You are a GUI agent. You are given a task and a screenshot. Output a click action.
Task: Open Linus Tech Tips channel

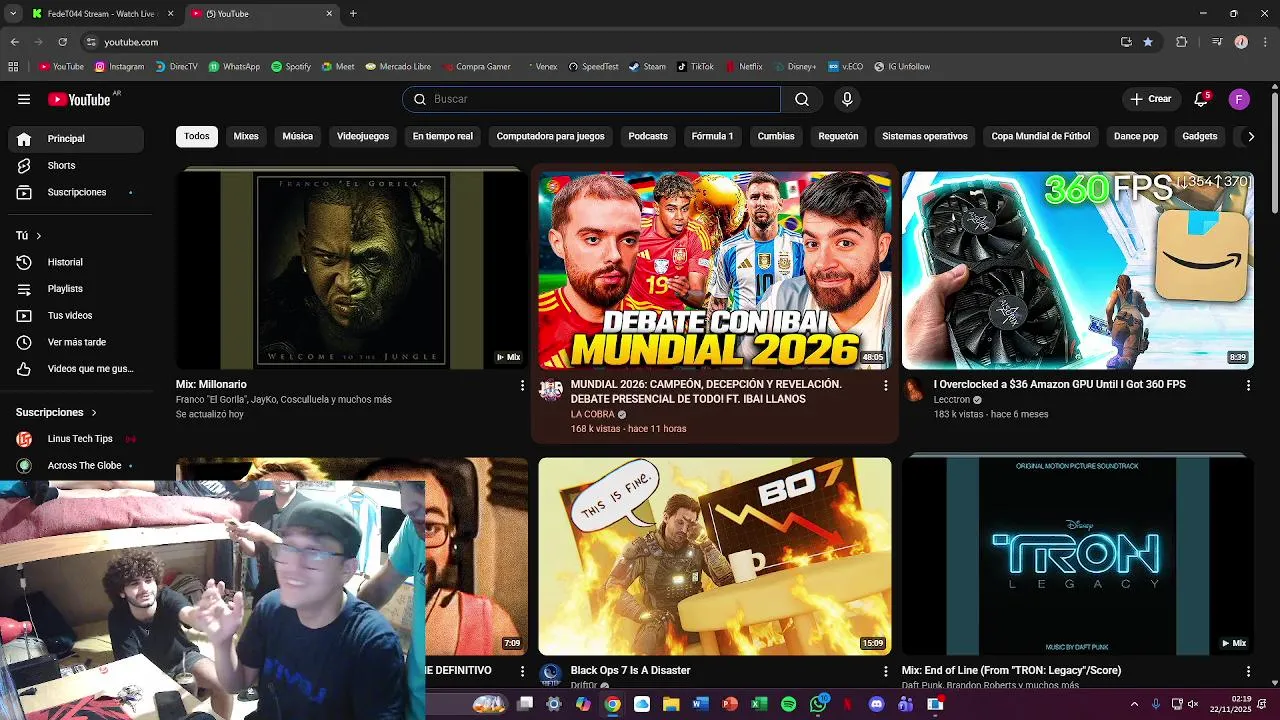[77, 439]
